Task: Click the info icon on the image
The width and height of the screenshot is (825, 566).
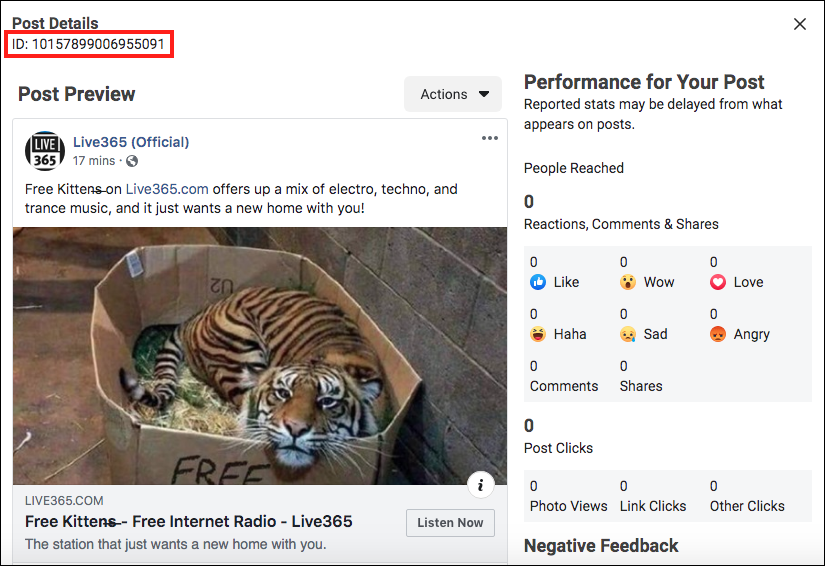Action: point(480,485)
